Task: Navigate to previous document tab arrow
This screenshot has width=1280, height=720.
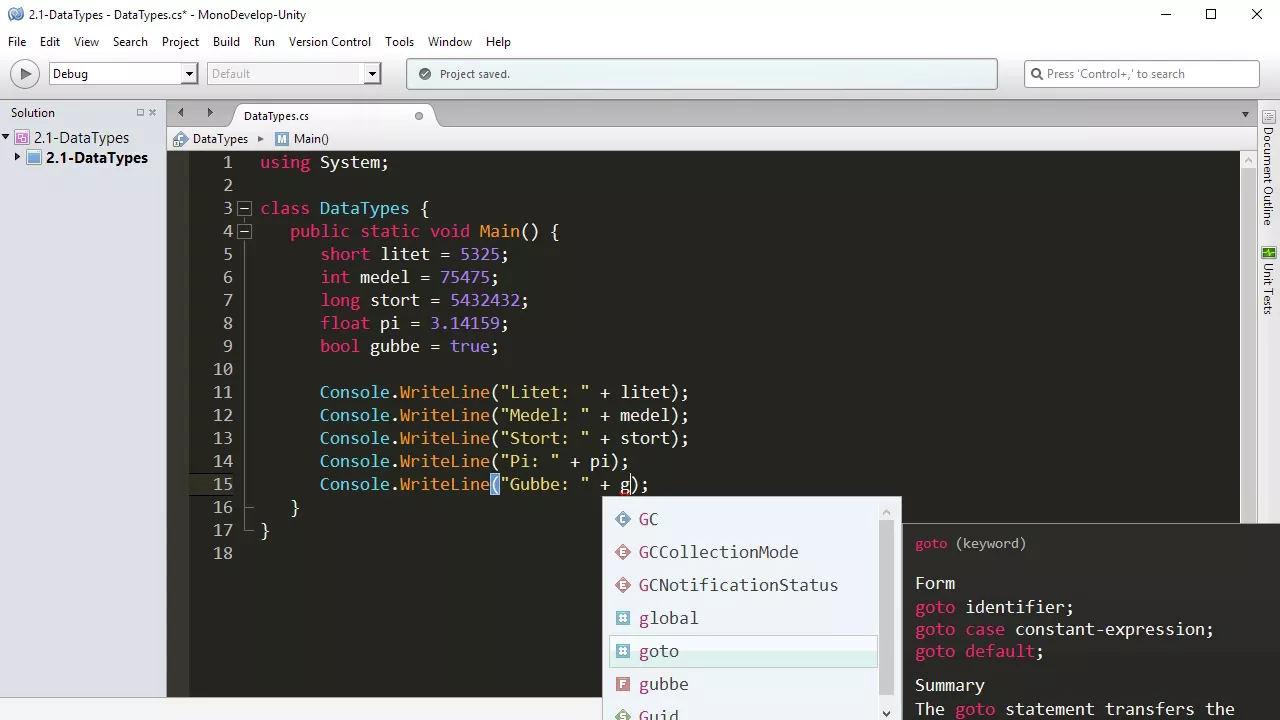Action: click(x=181, y=113)
